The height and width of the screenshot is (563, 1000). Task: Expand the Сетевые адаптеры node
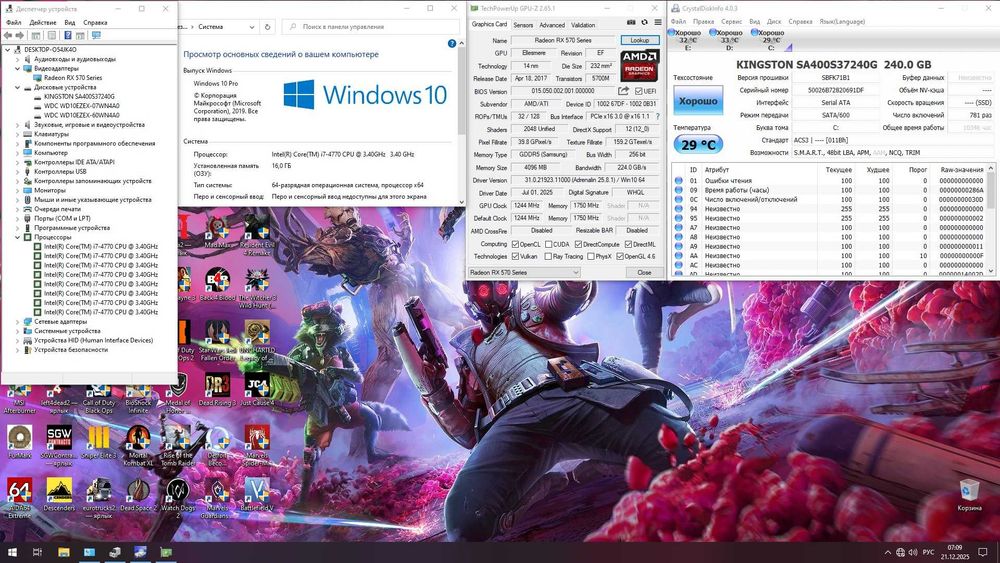18,322
